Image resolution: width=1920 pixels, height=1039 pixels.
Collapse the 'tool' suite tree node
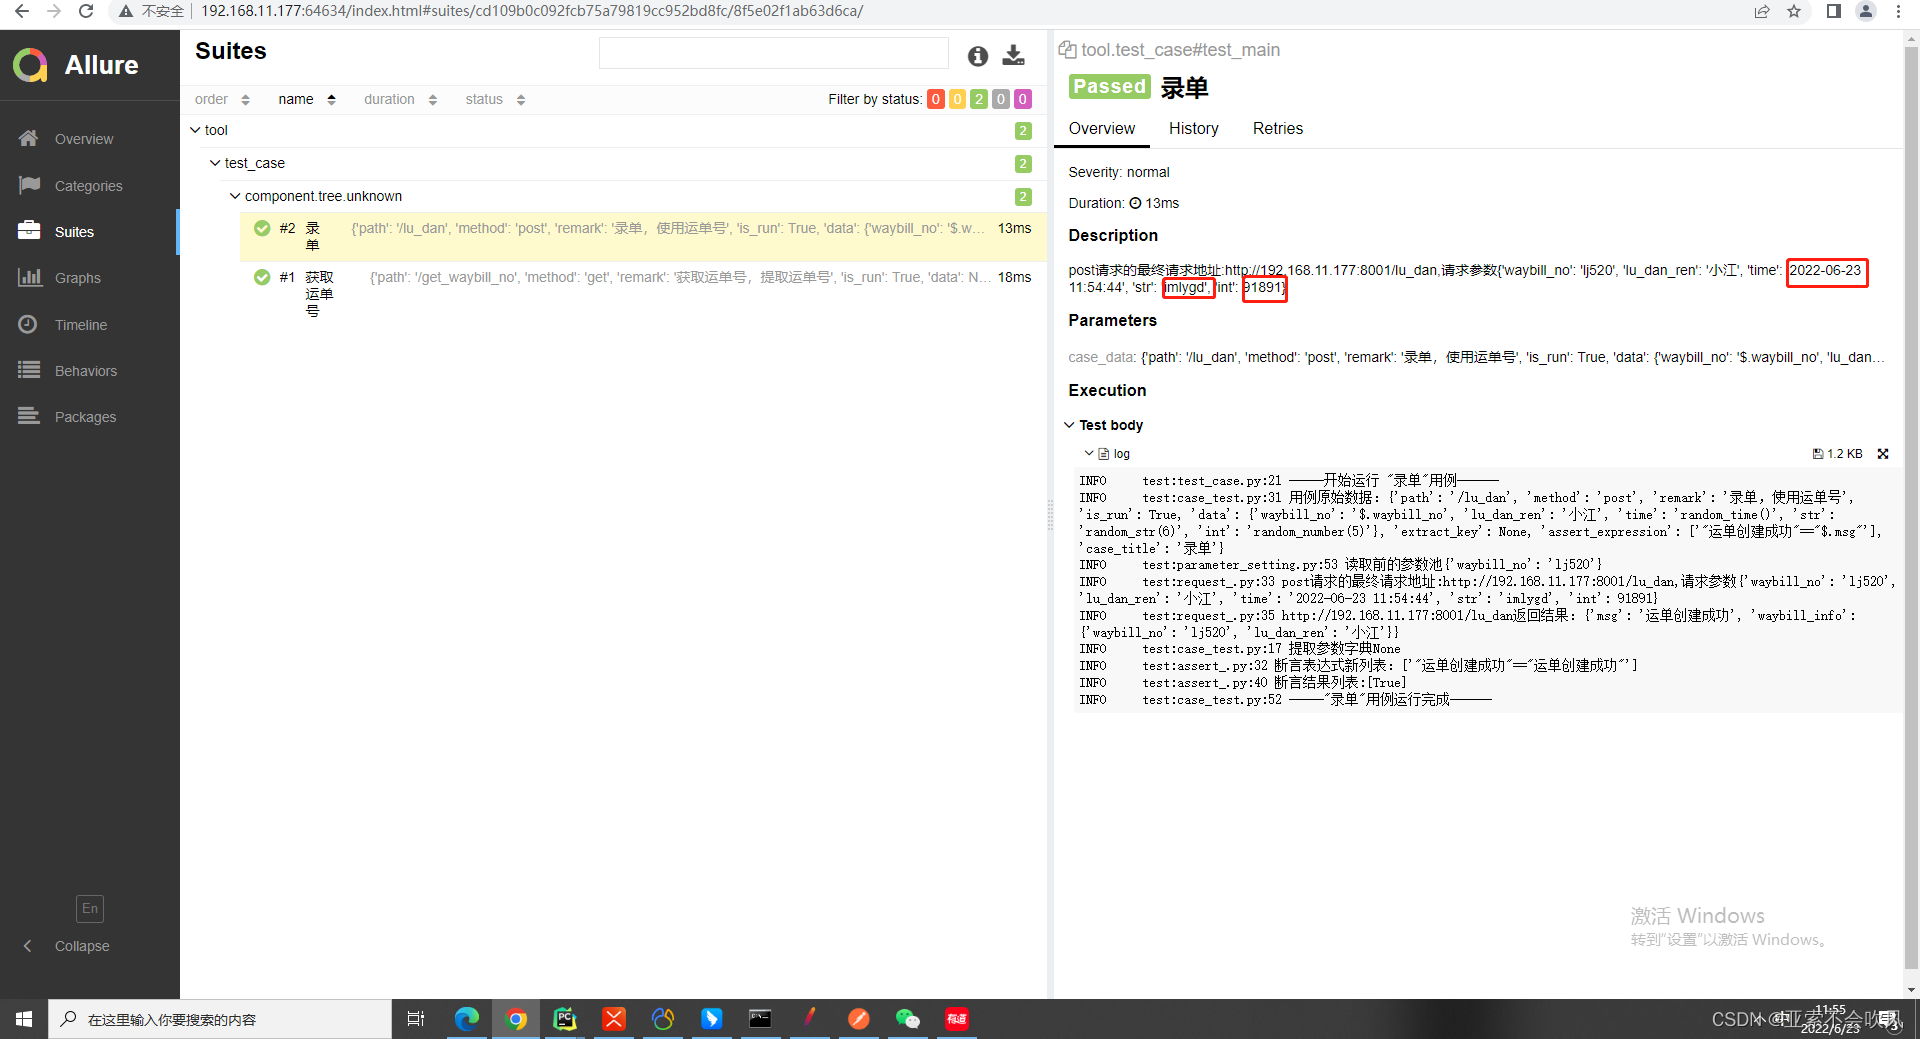coord(195,130)
